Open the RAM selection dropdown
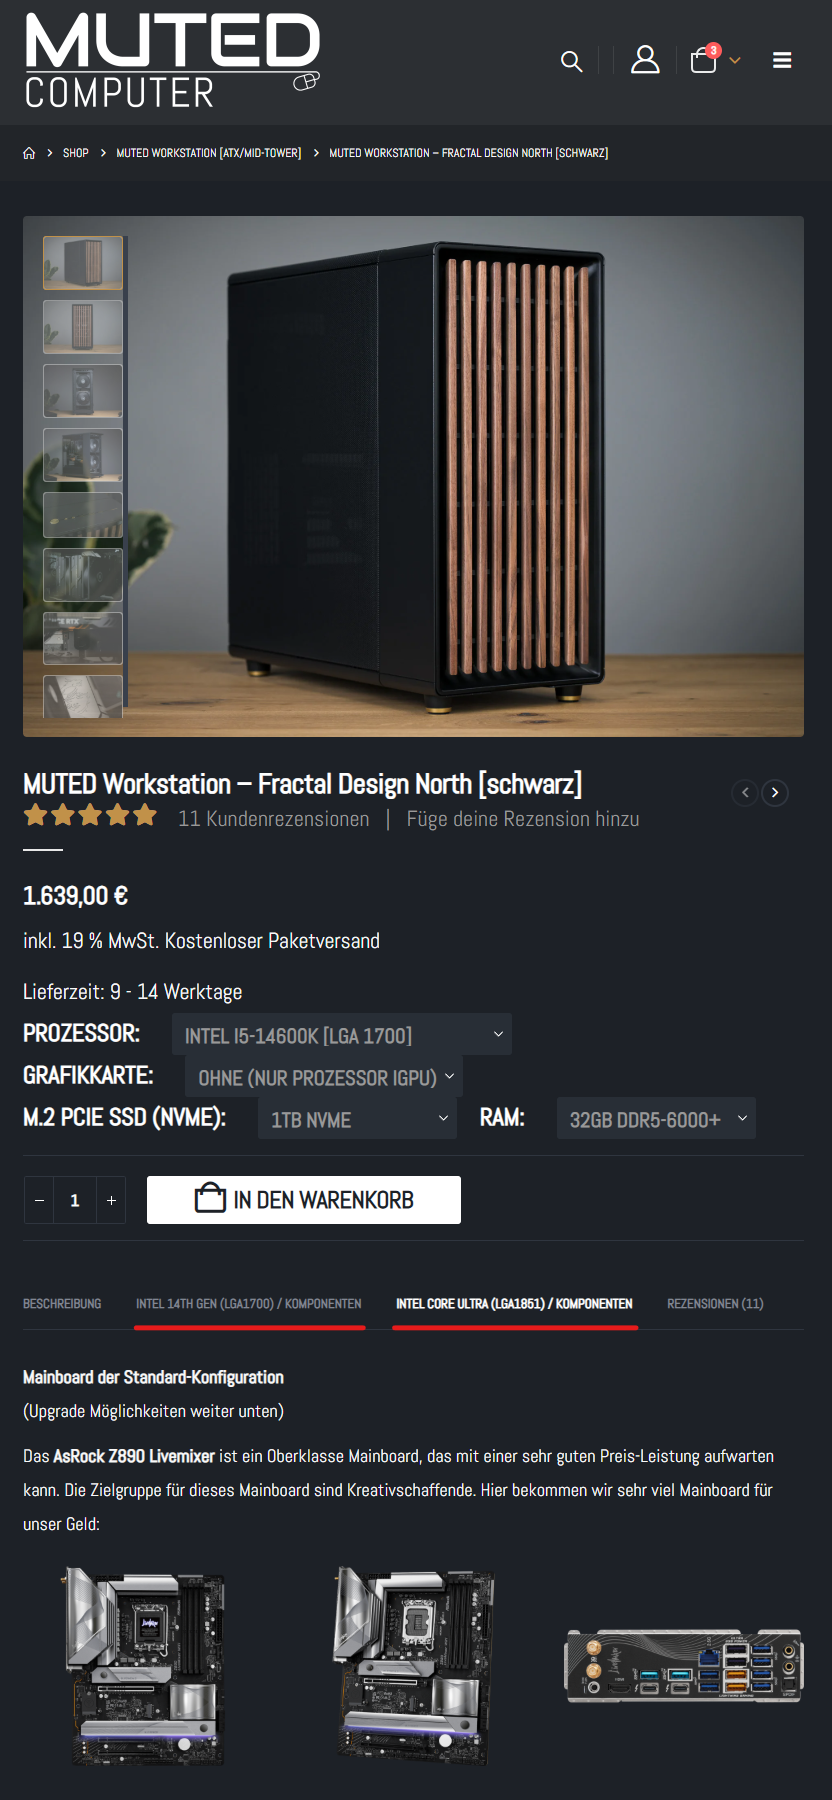The width and height of the screenshot is (832, 1800). pyautogui.click(x=656, y=1118)
